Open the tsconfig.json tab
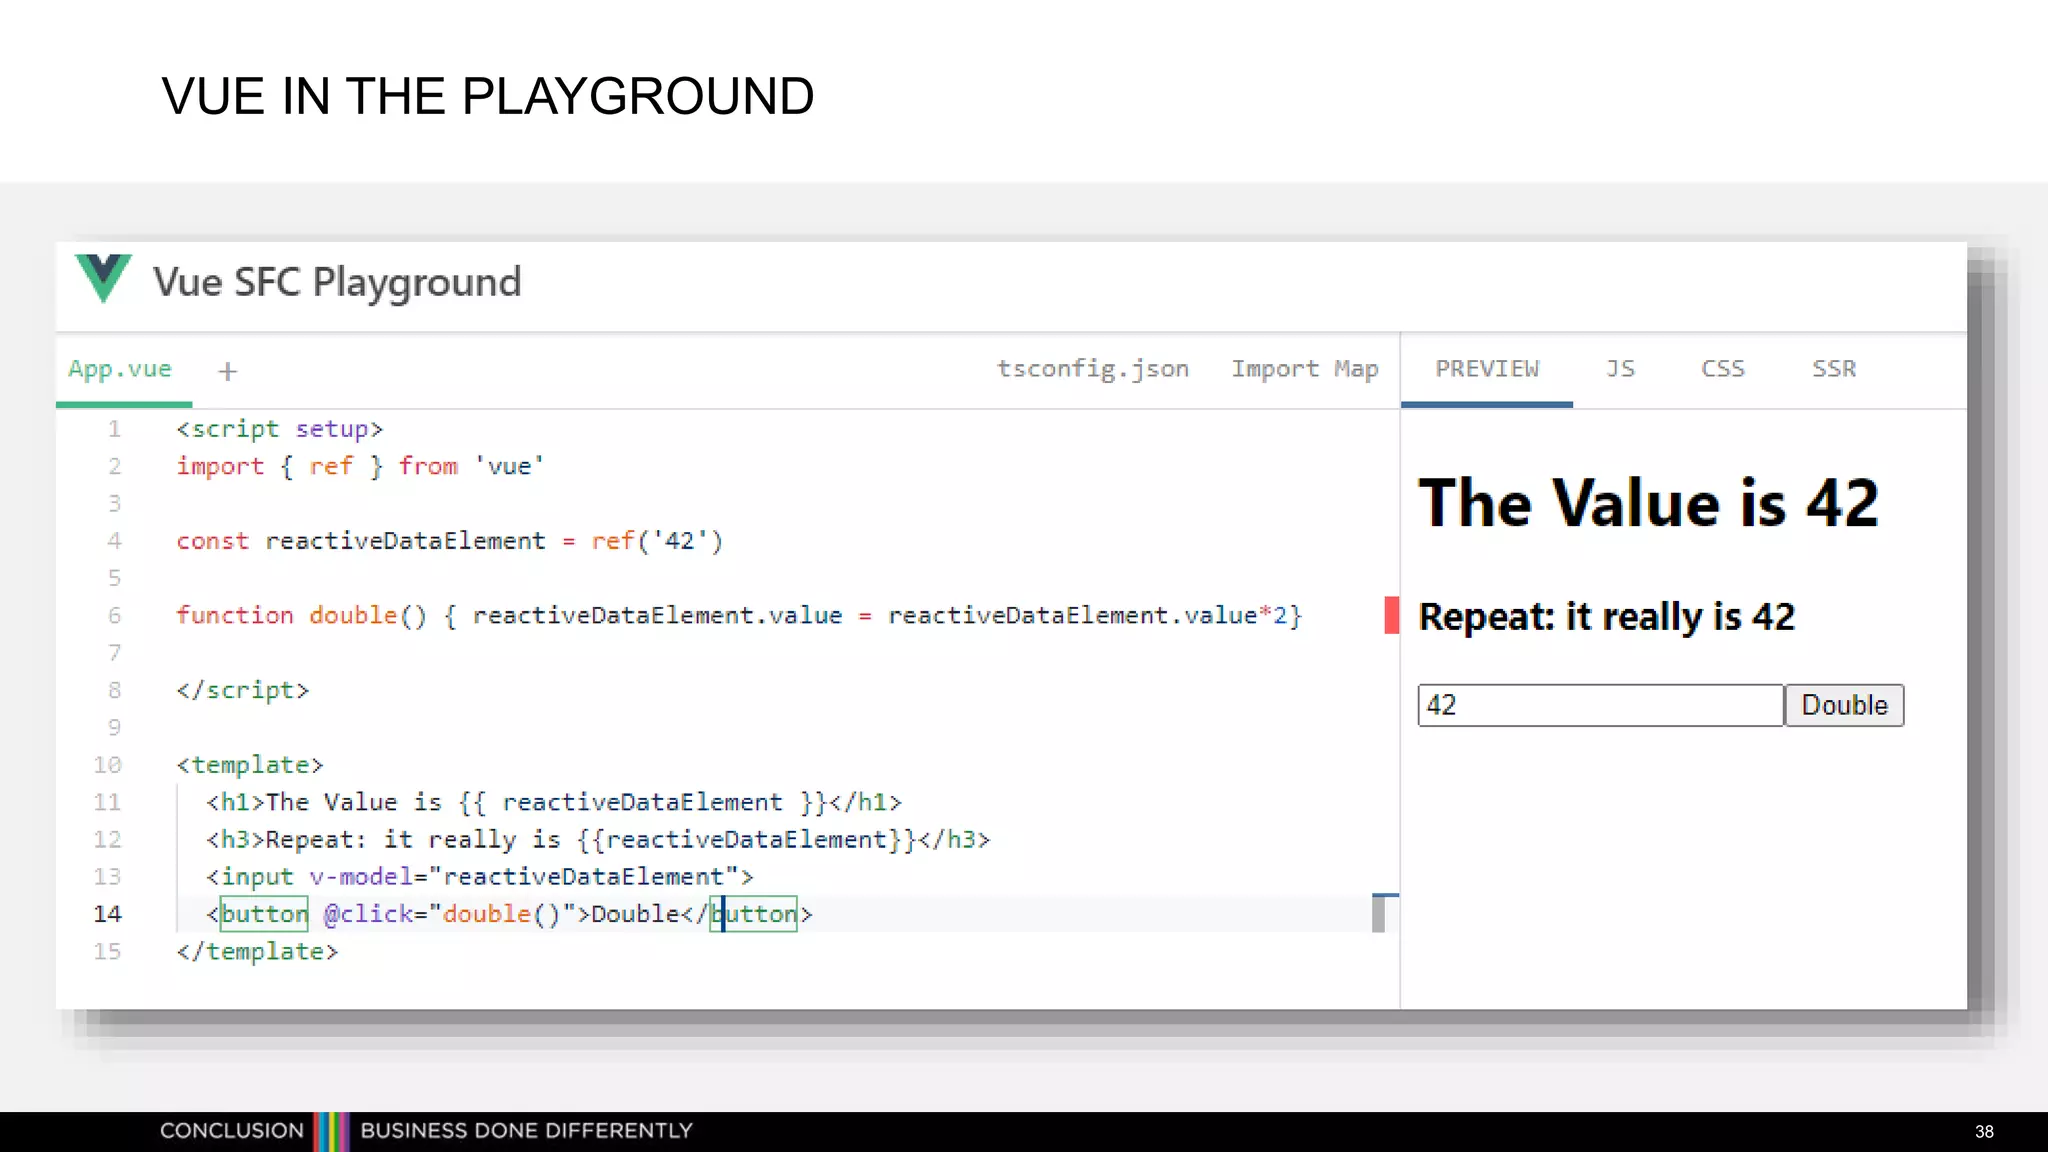The image size is (2048, 1152). 1093,369
